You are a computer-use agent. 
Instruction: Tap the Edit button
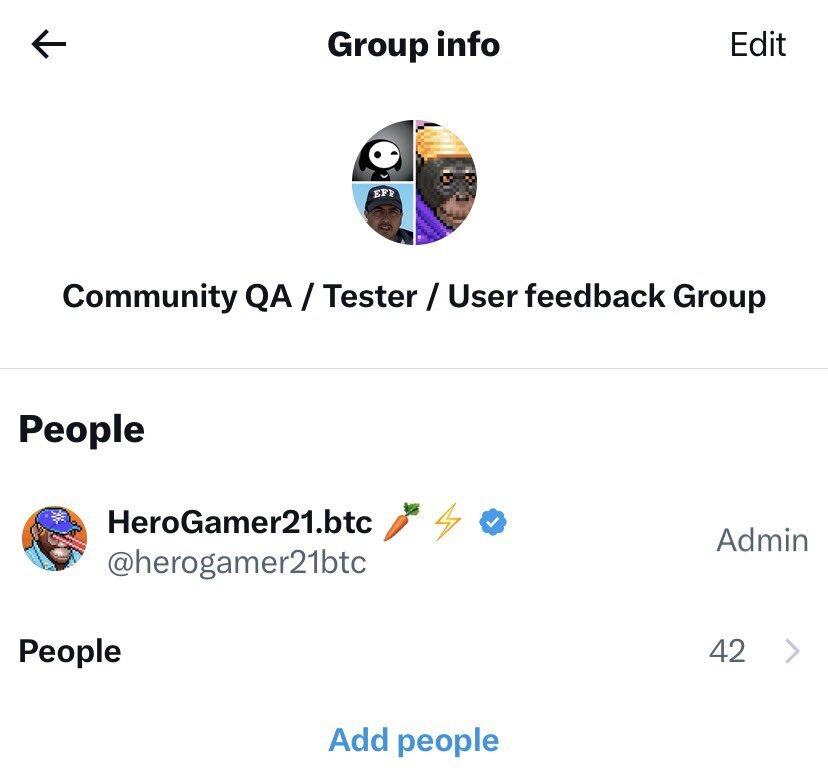[758, 44]
